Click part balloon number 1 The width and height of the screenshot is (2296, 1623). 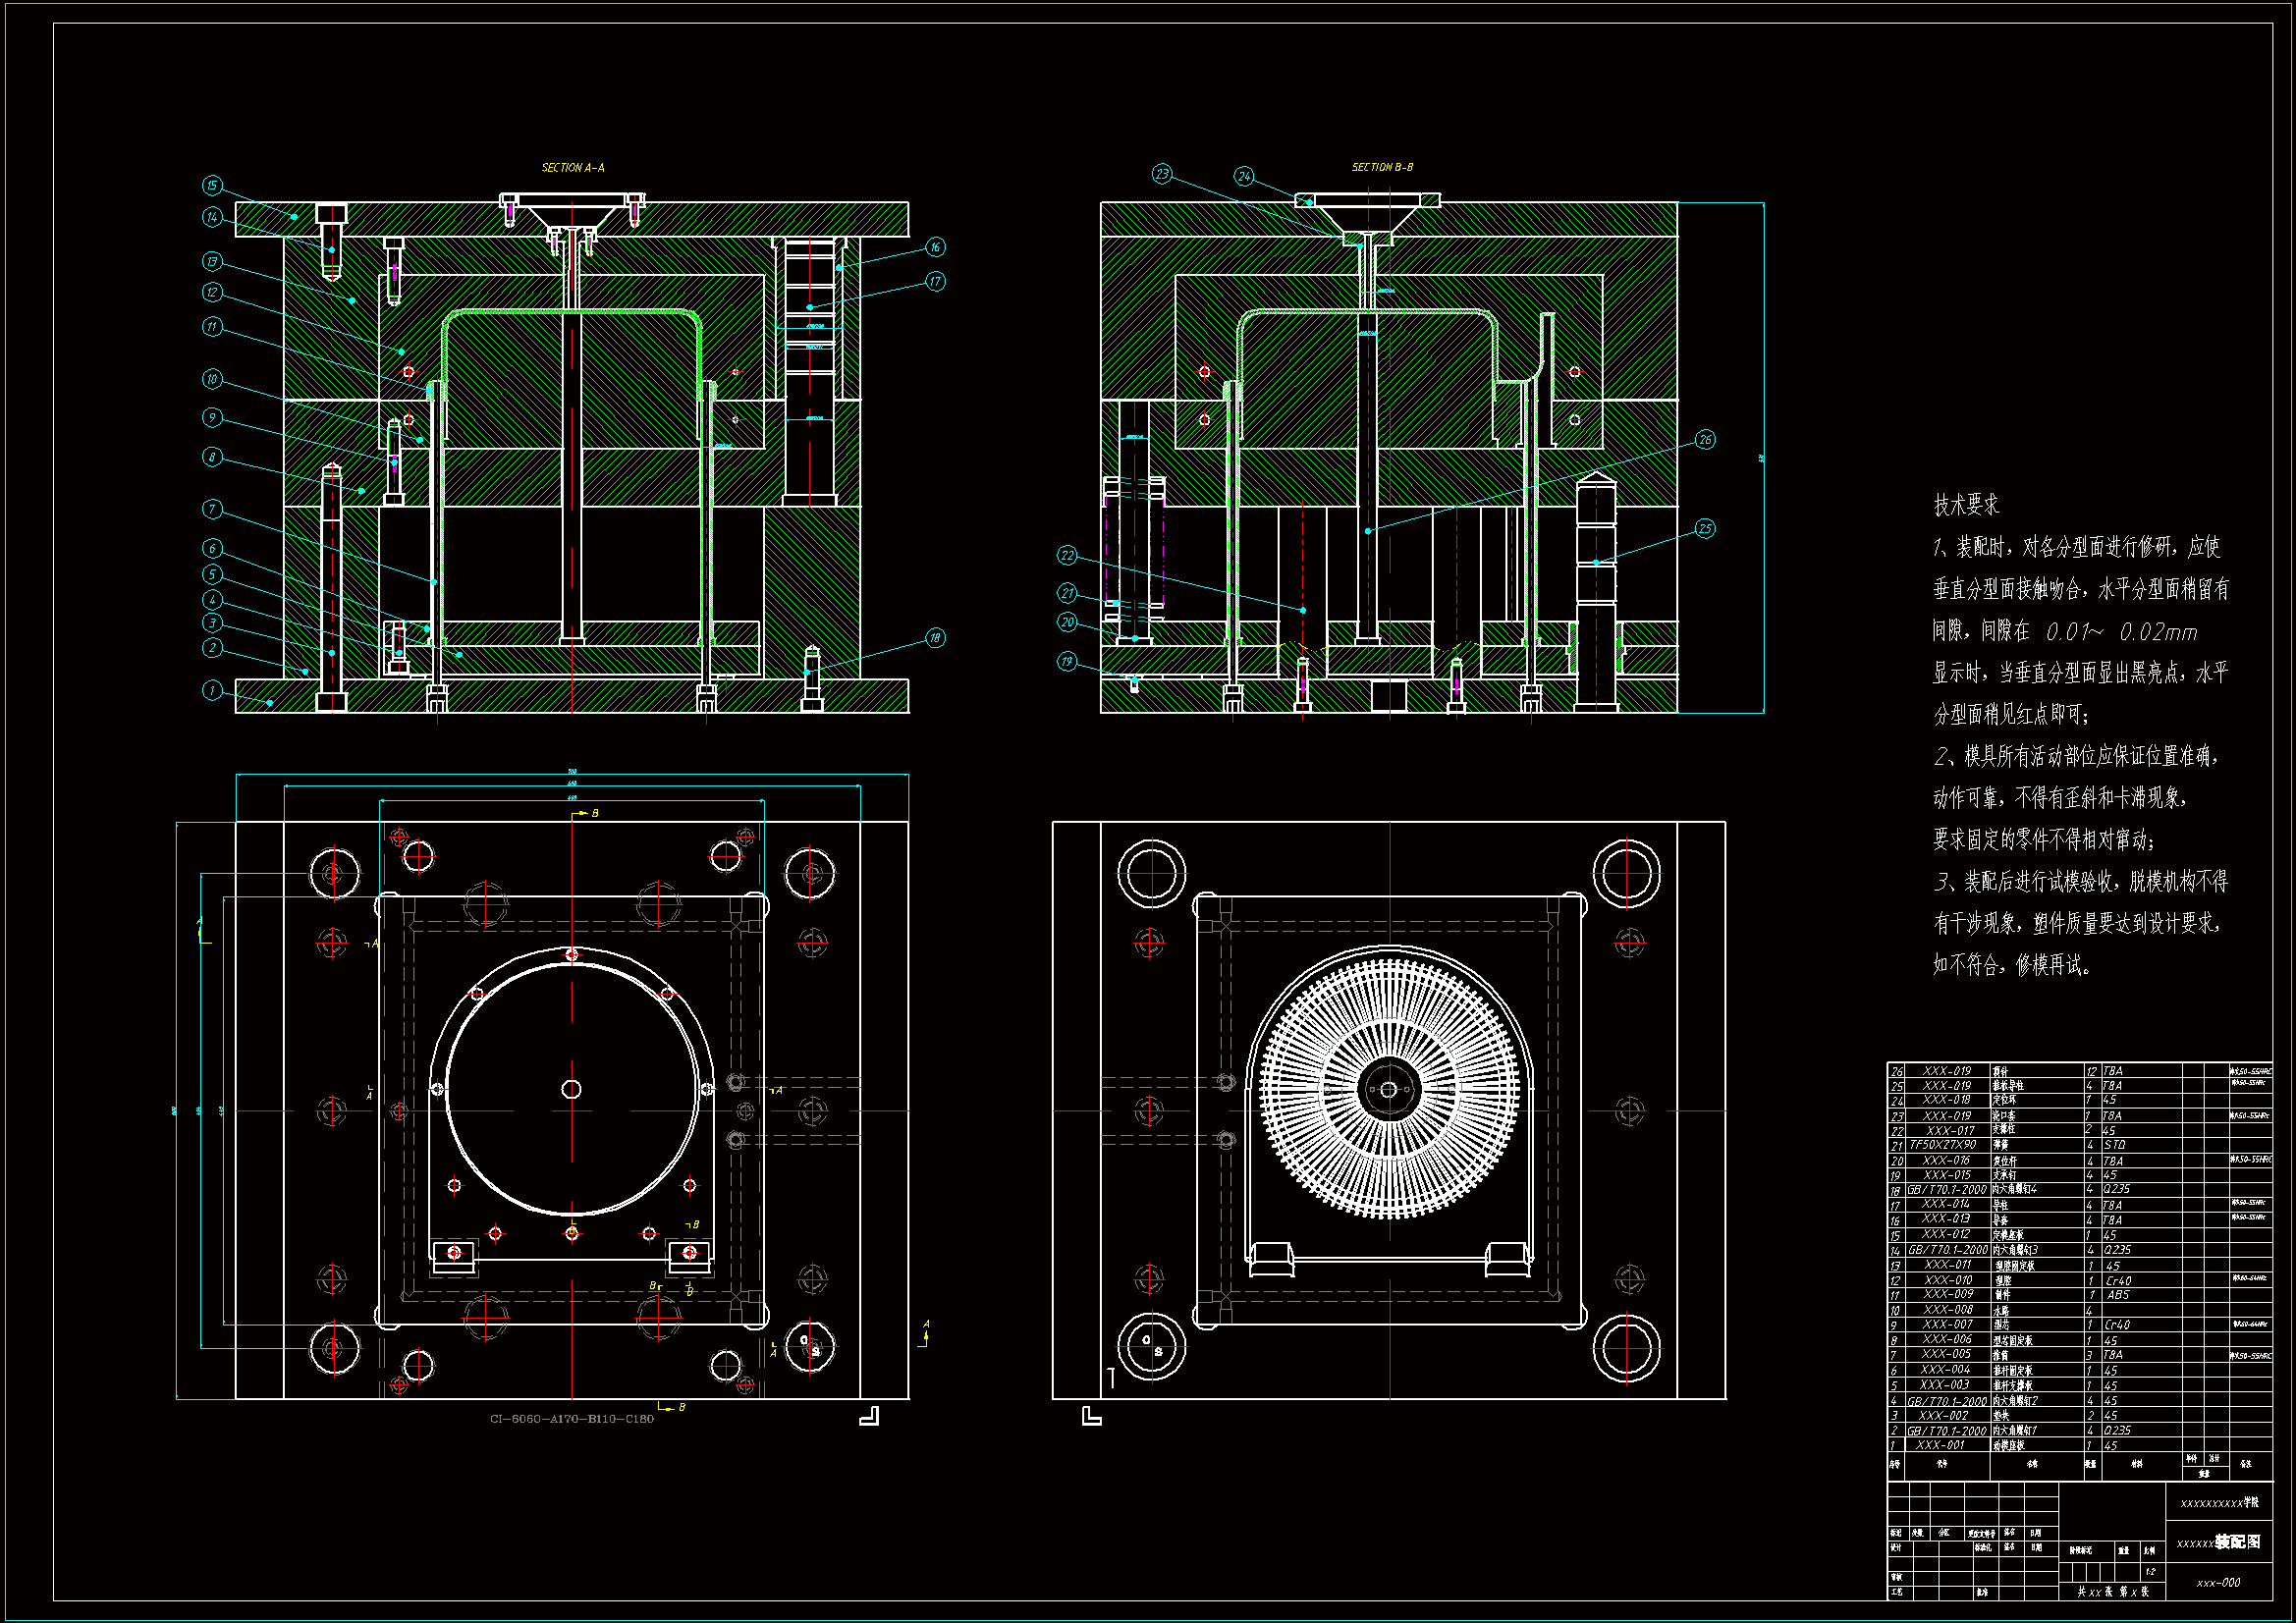(212, 690)
